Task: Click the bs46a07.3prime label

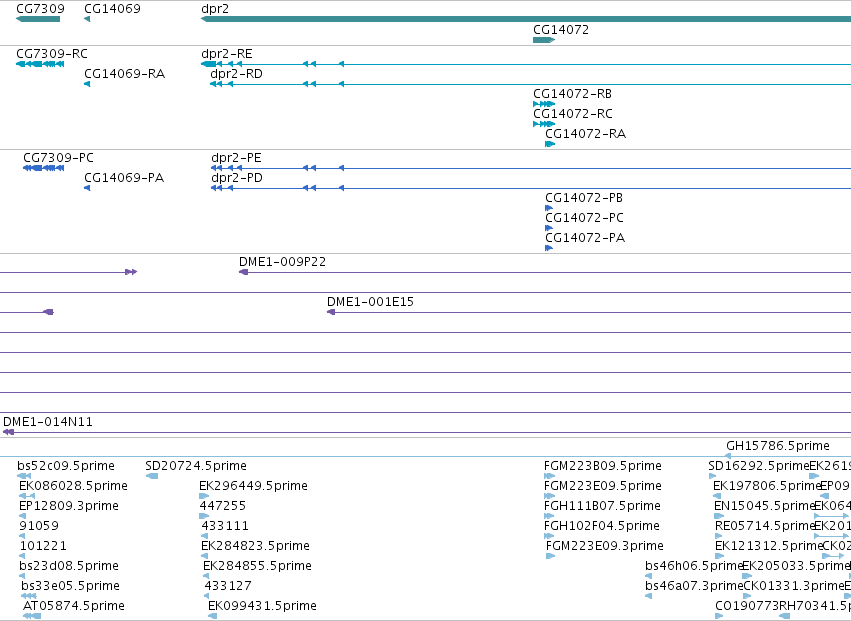Action: pos(694,587)
